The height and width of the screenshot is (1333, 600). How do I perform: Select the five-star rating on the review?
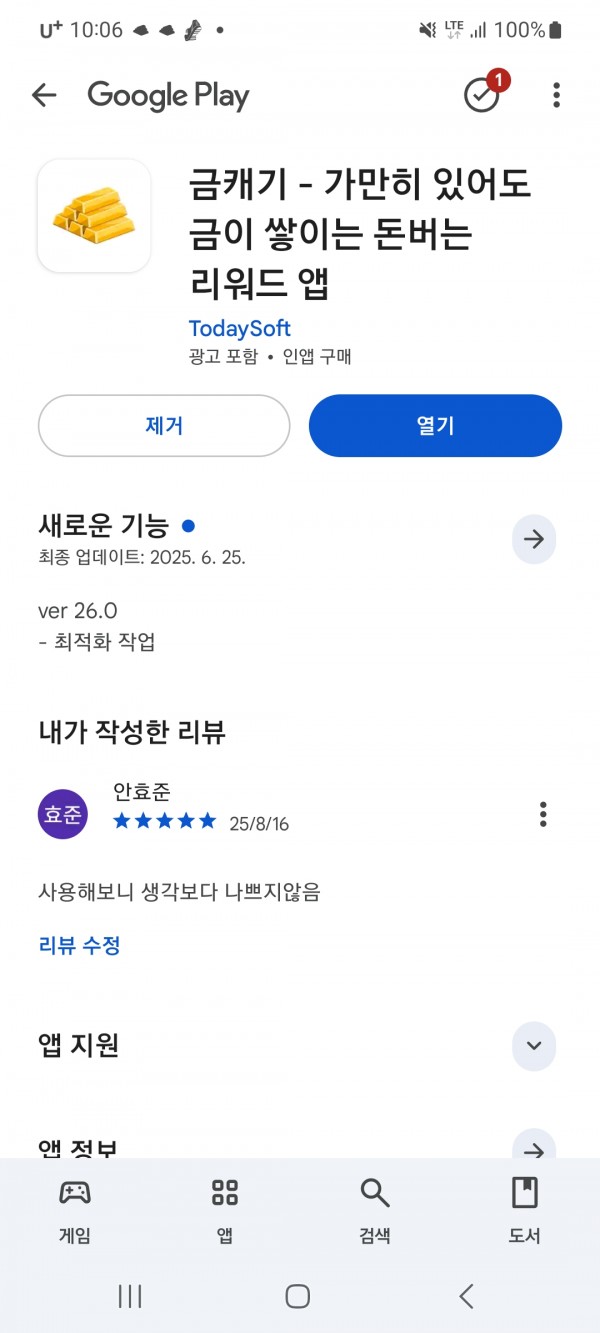click(x=165, y=821)
